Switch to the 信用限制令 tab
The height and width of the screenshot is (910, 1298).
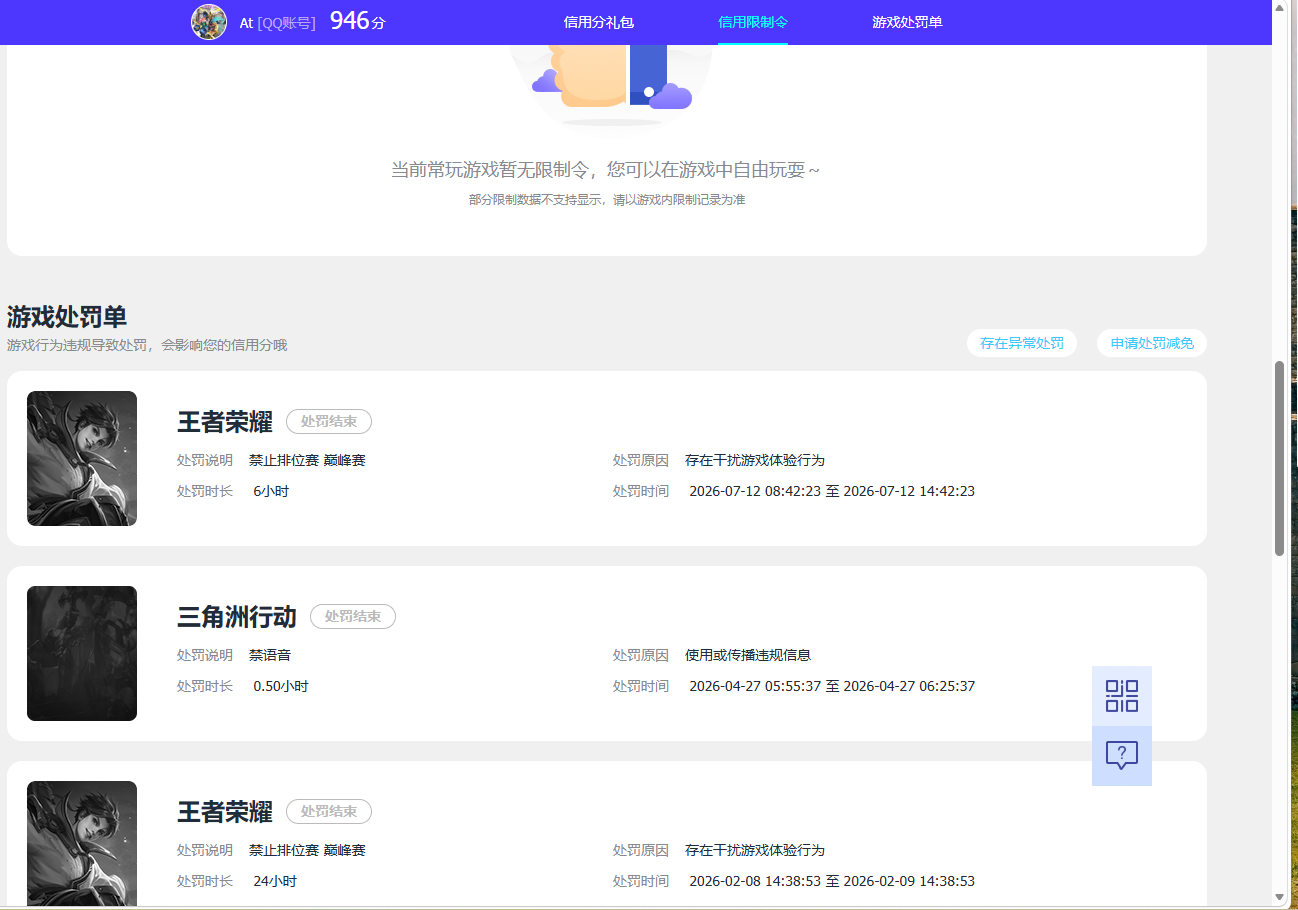(752, 22)
